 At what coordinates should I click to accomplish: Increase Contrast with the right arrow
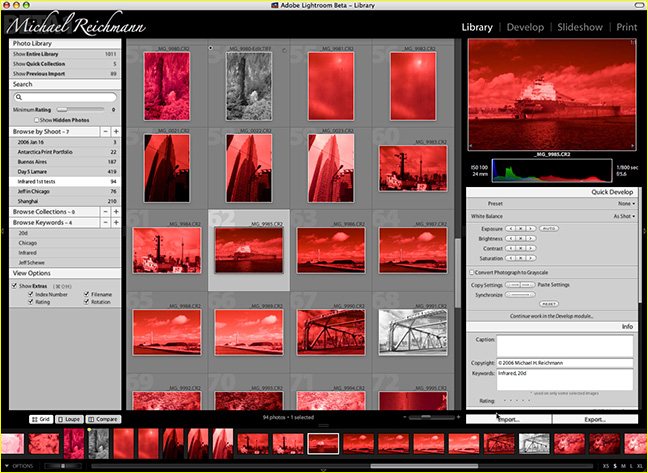click(531, 248)
